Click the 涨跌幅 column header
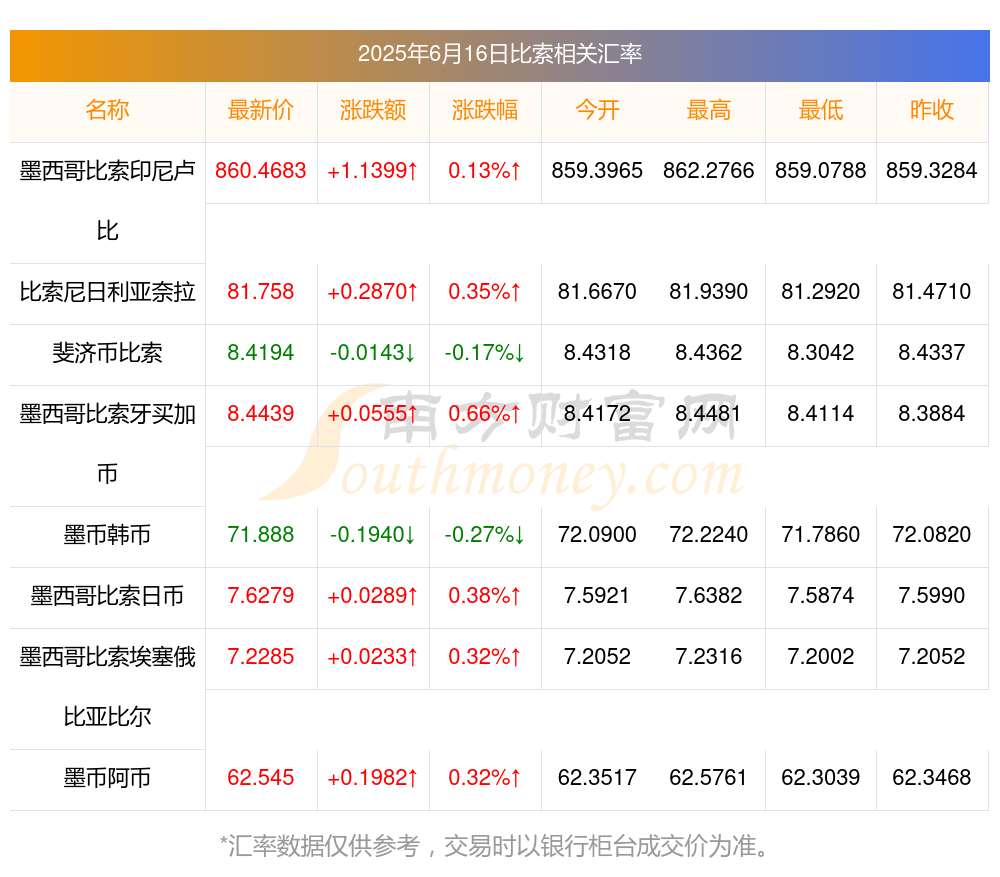 (x=485, y=110)
